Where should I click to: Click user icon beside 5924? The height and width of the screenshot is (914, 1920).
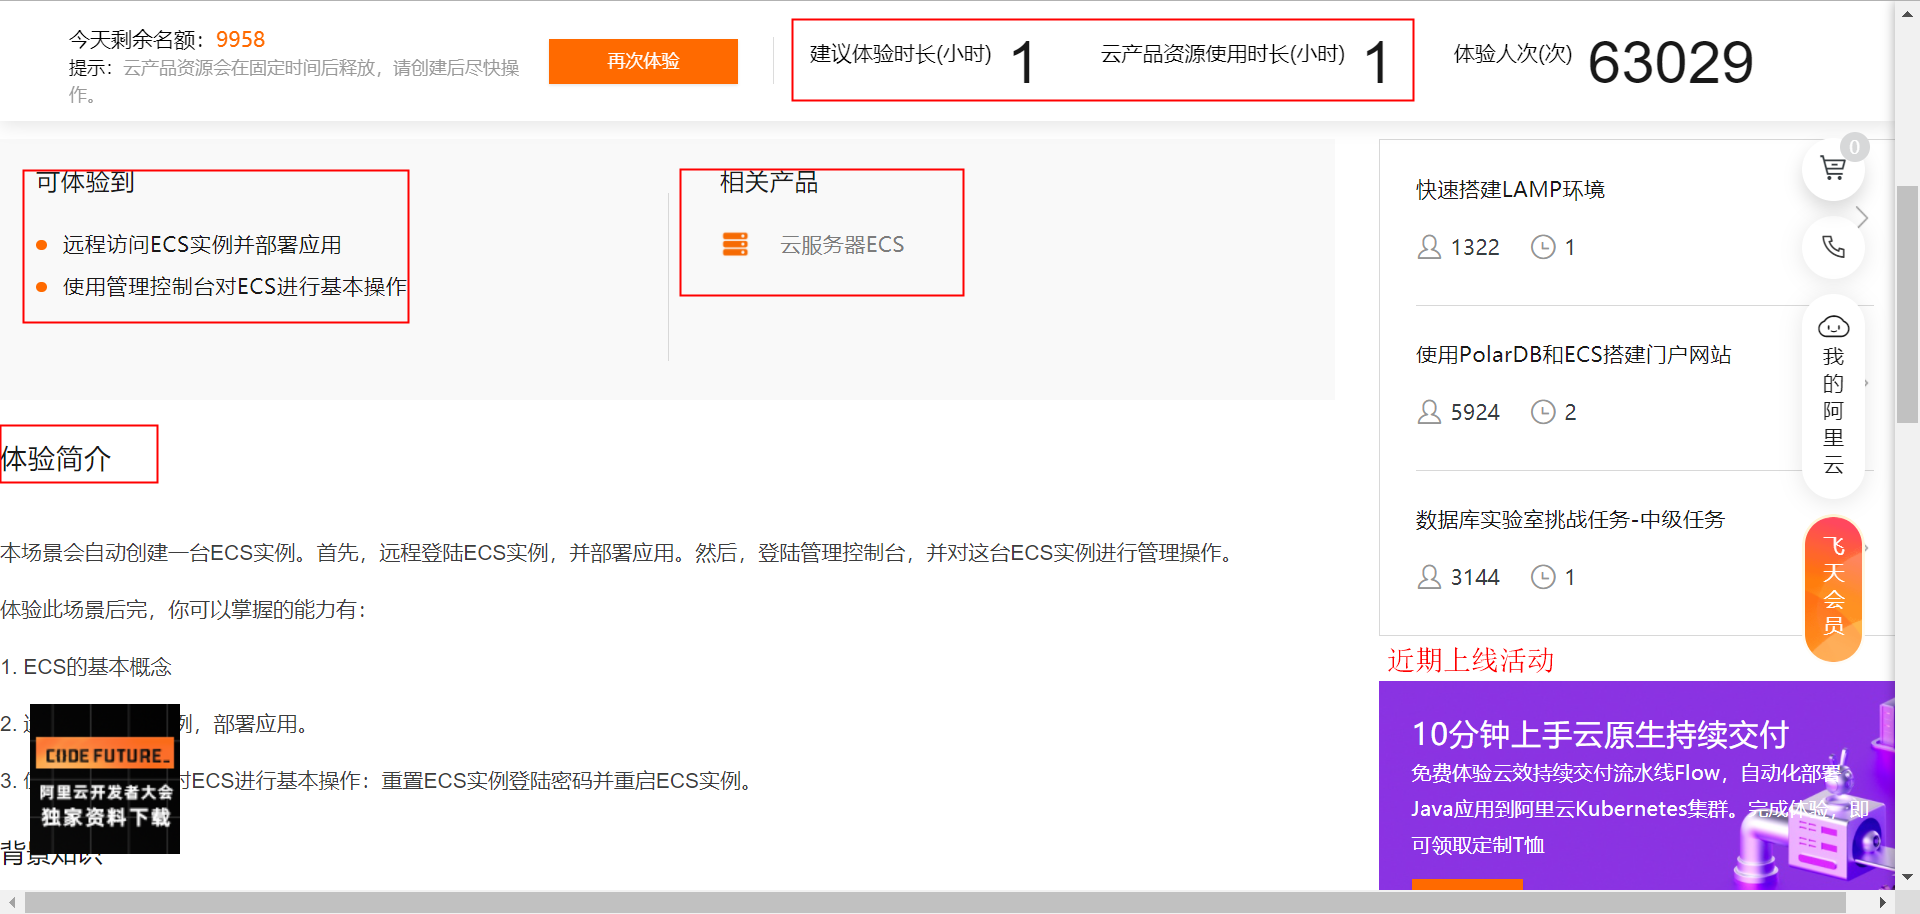point(1429,412)
